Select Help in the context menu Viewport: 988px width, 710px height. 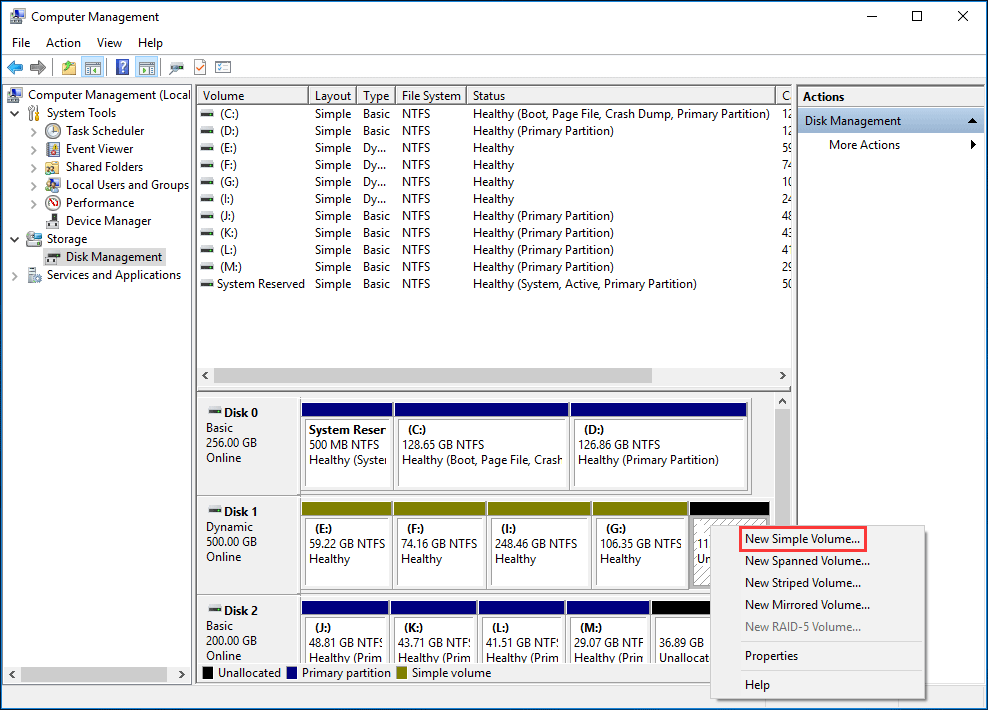[x=757, y=685]
